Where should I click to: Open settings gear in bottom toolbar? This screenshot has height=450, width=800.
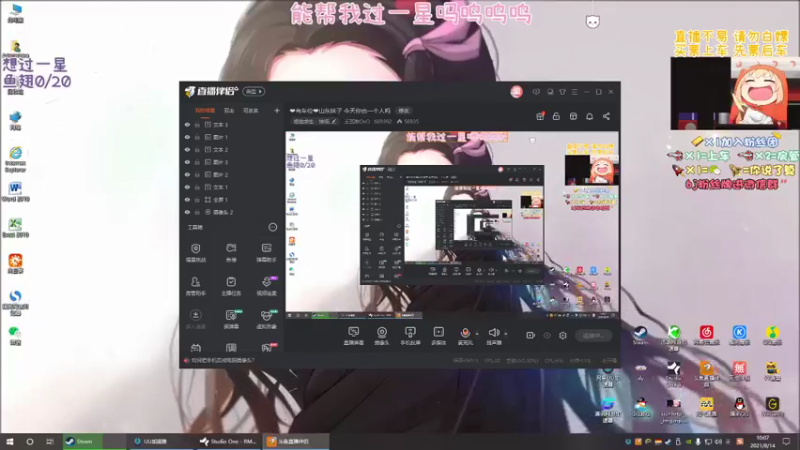tap(563, 335)
